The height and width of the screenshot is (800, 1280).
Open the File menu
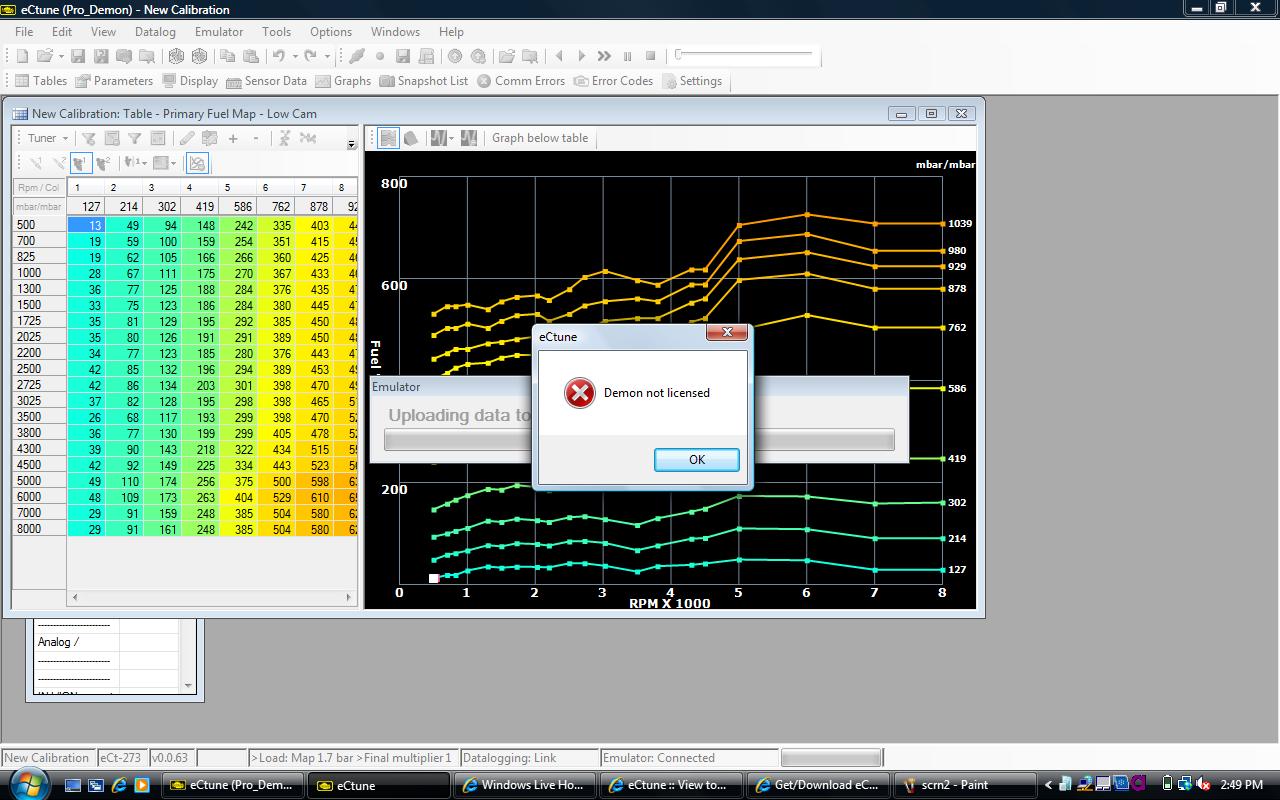24,32
